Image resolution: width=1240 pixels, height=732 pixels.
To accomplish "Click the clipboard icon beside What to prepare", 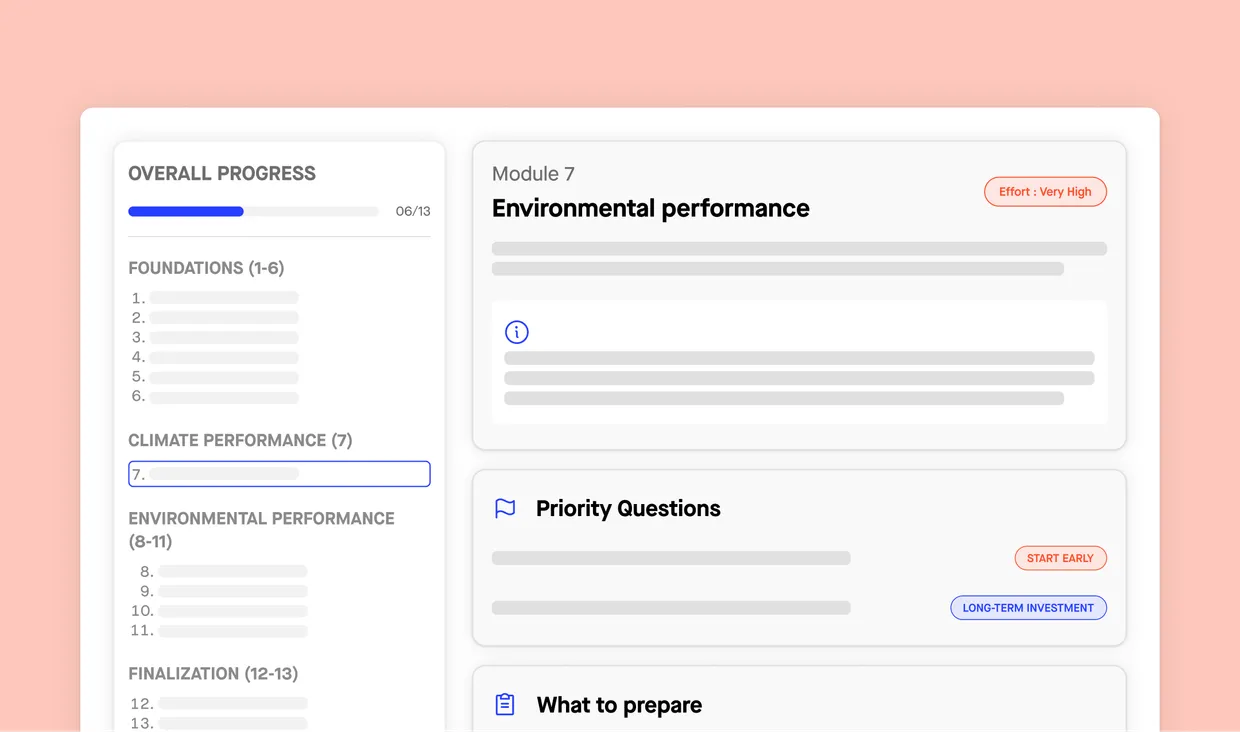I will 505,705.
